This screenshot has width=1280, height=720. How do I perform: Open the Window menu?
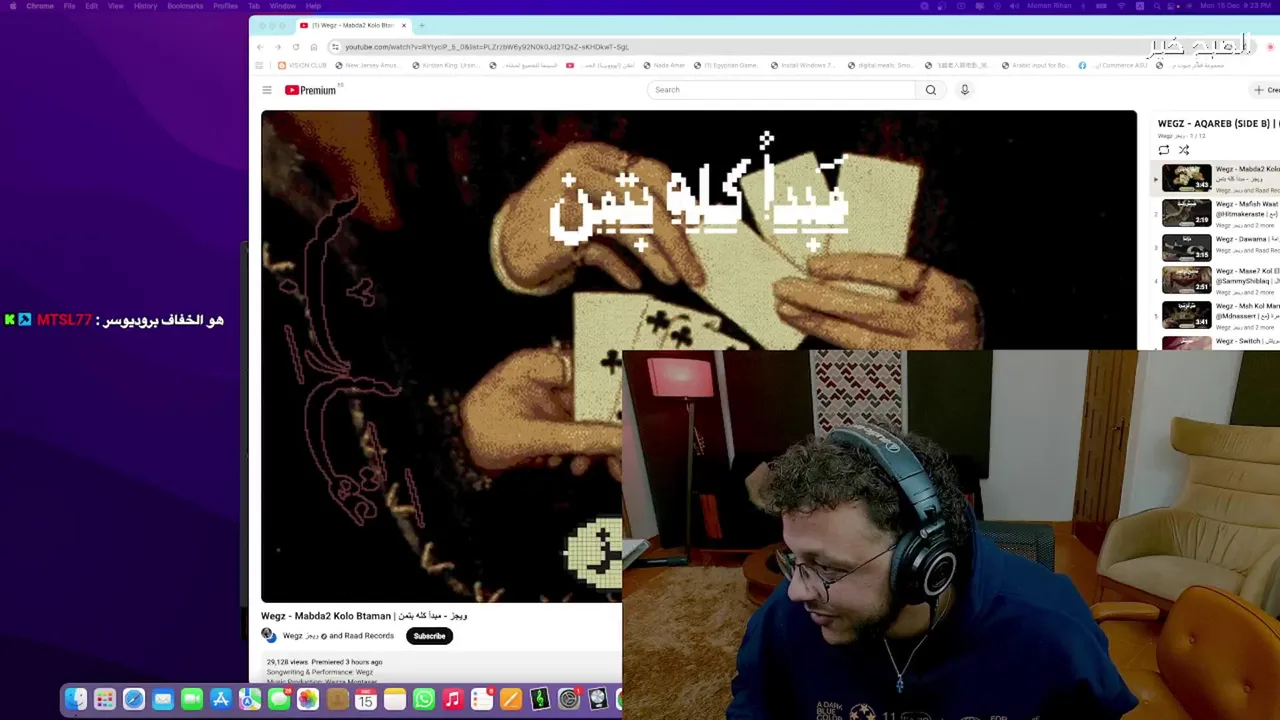point(282,6)
